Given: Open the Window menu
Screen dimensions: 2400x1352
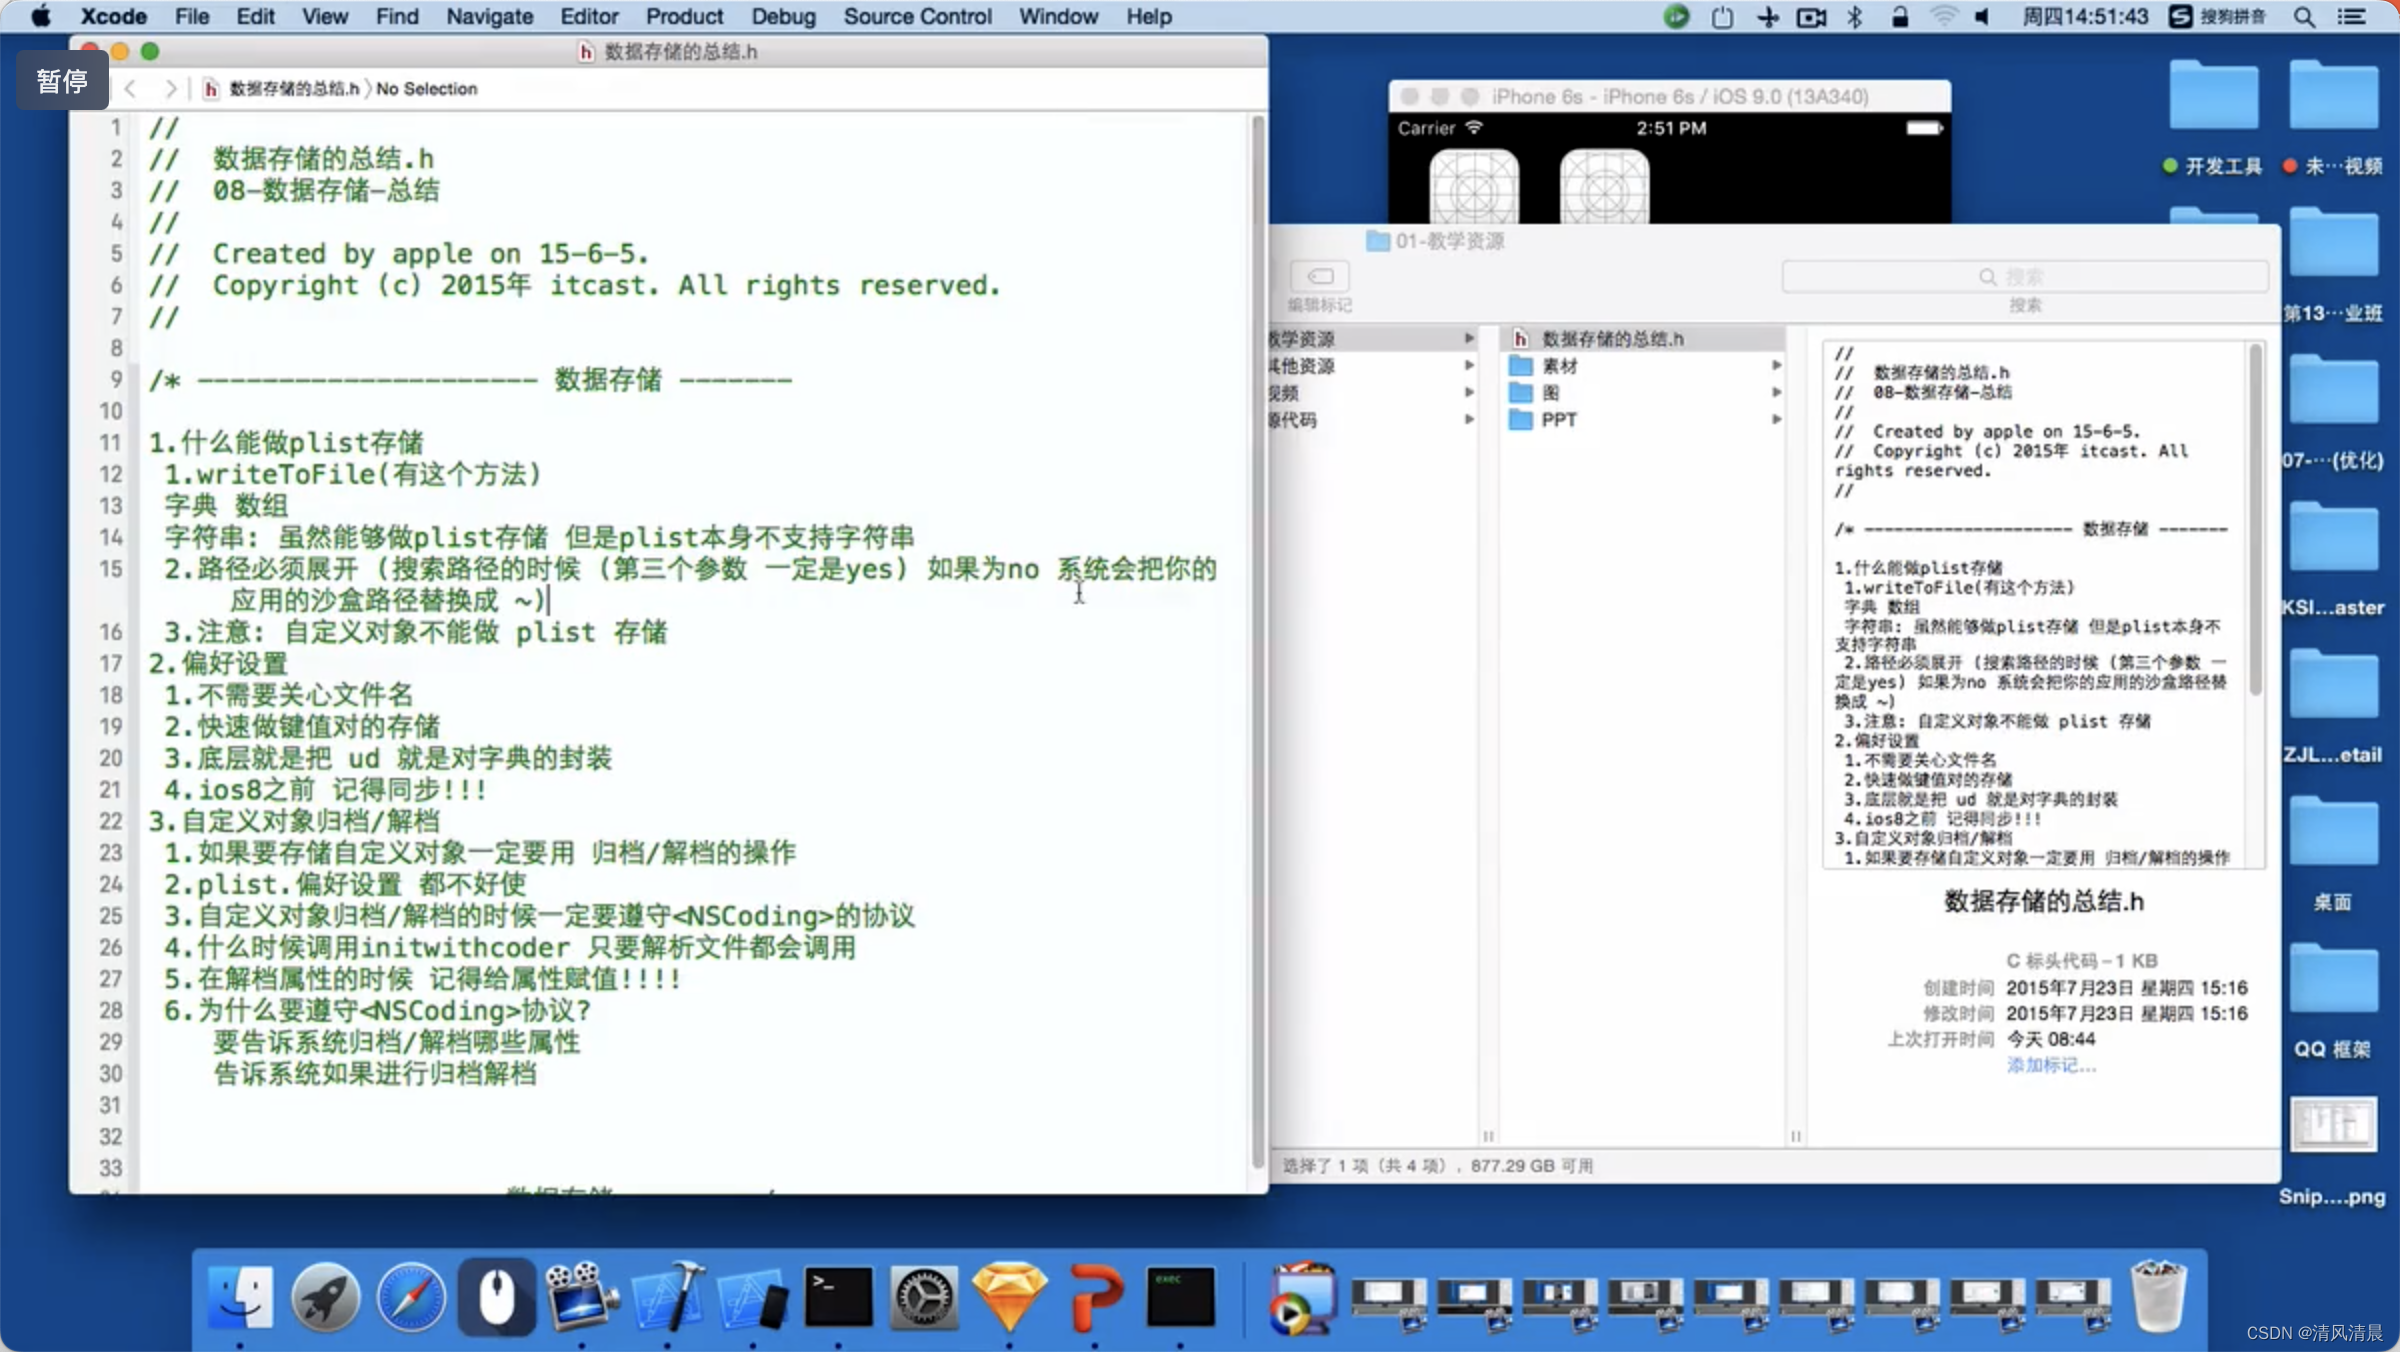Looking at the screenshot, I should [x=1058, y=16].
